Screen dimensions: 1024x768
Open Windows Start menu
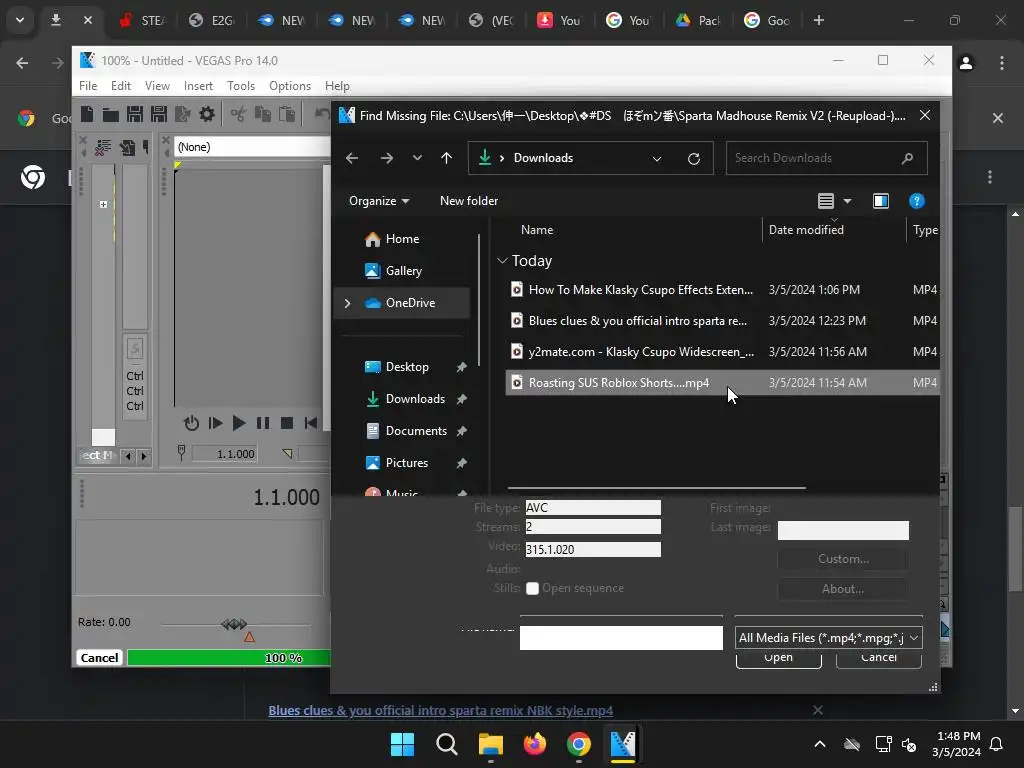pos(402,744)
